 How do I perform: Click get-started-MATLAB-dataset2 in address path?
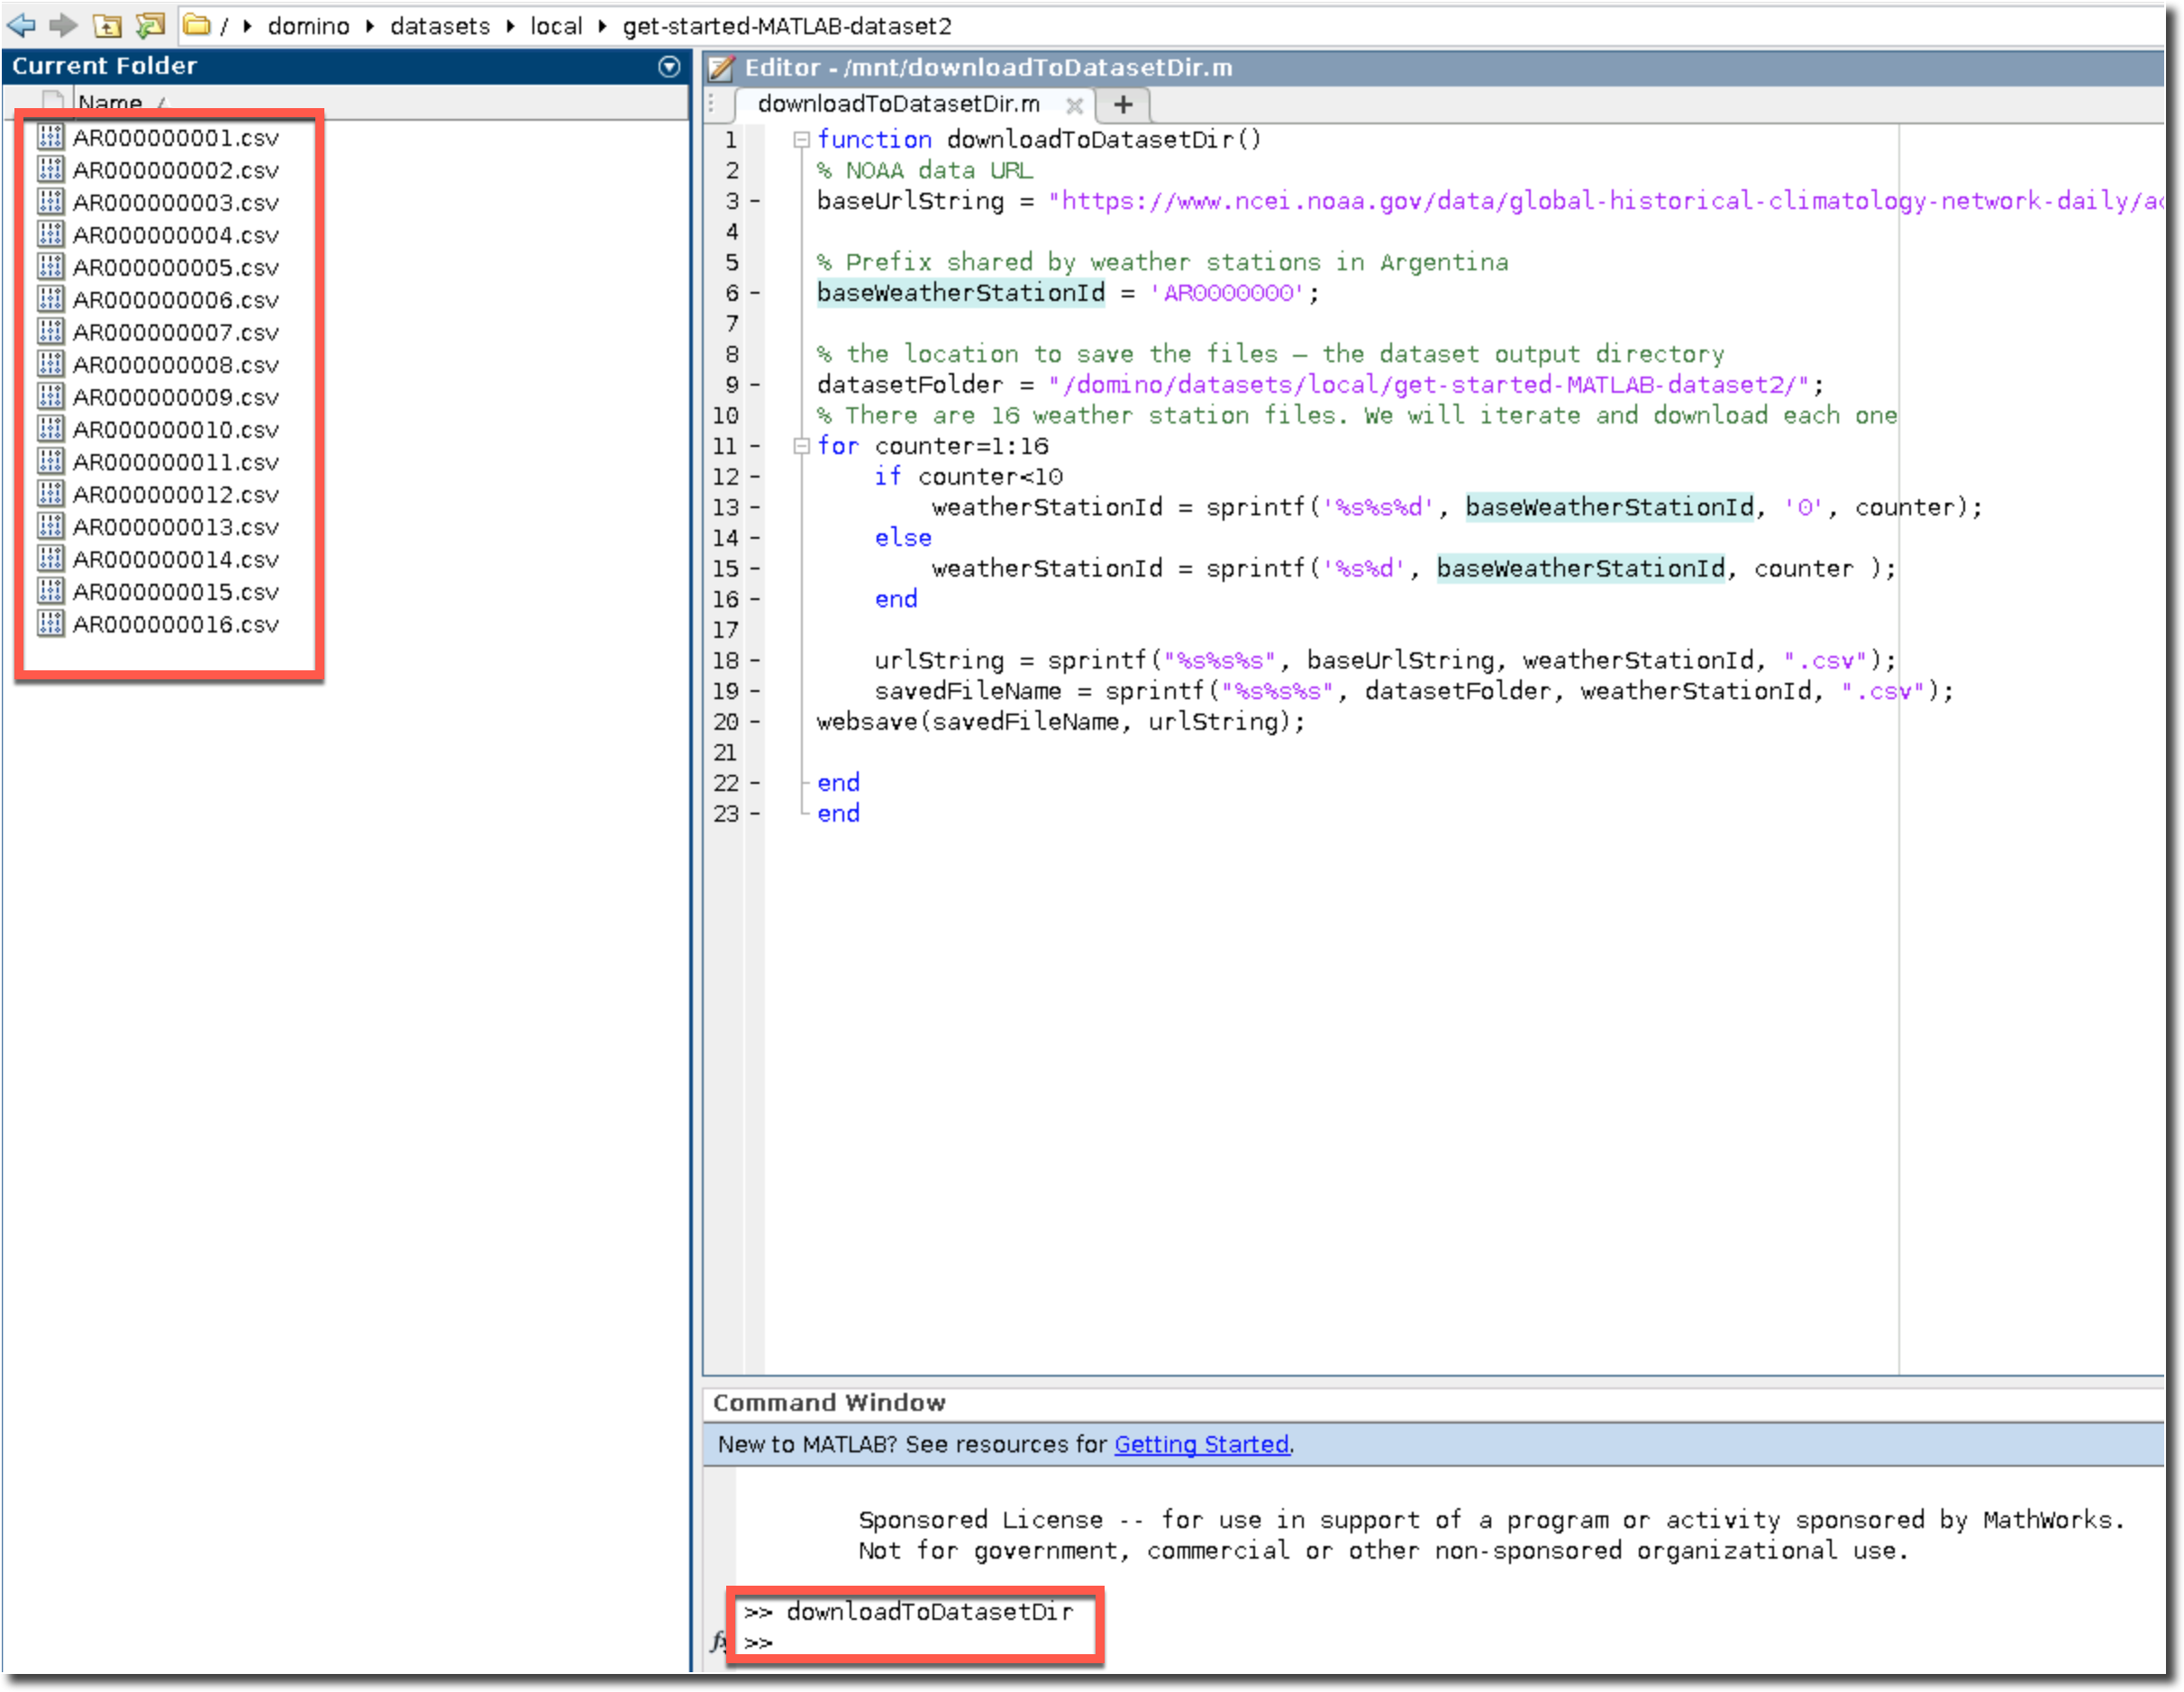(787, 26)
